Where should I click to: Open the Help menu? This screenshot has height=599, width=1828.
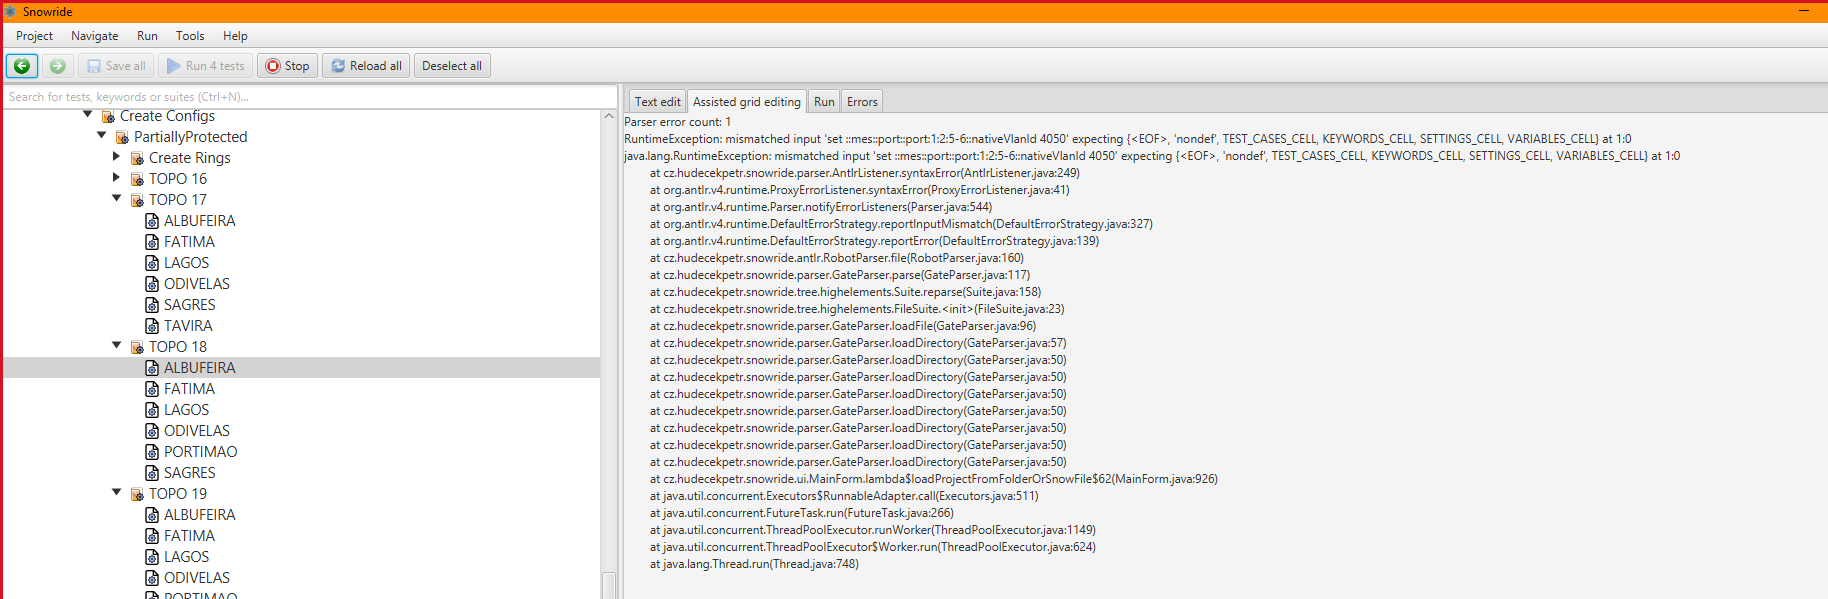[x=235, y=36]
